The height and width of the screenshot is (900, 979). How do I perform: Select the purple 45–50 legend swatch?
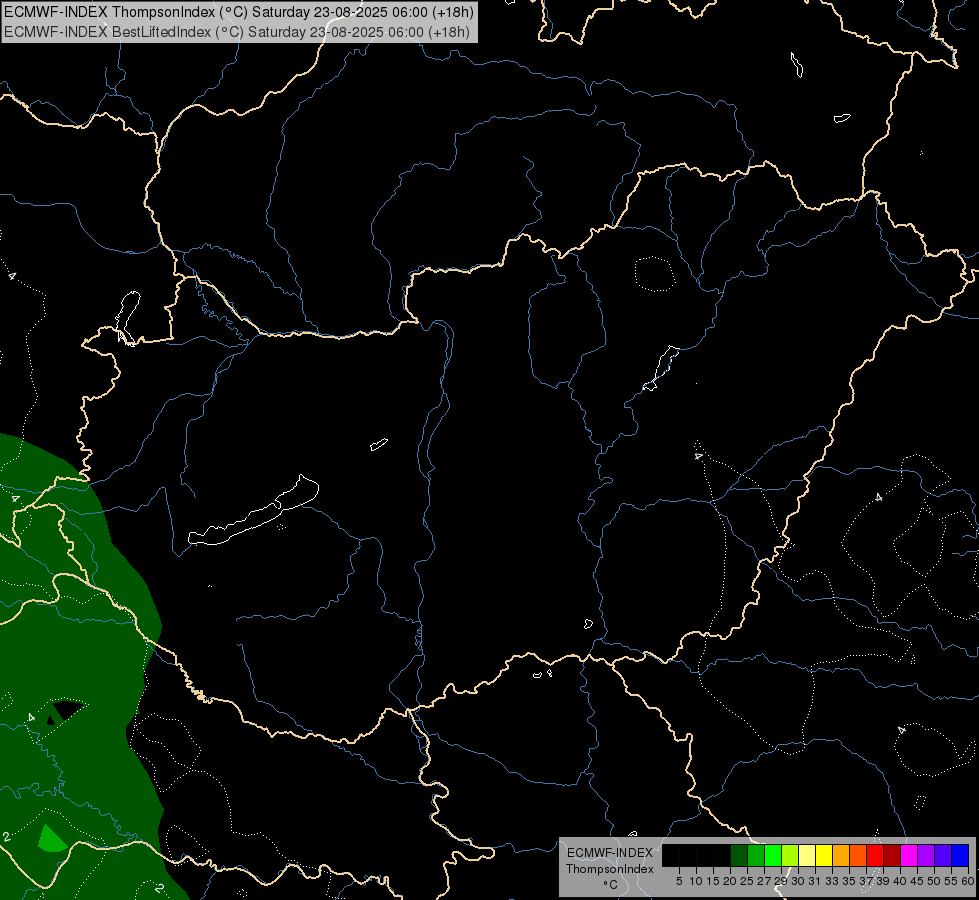coord(926,855)
